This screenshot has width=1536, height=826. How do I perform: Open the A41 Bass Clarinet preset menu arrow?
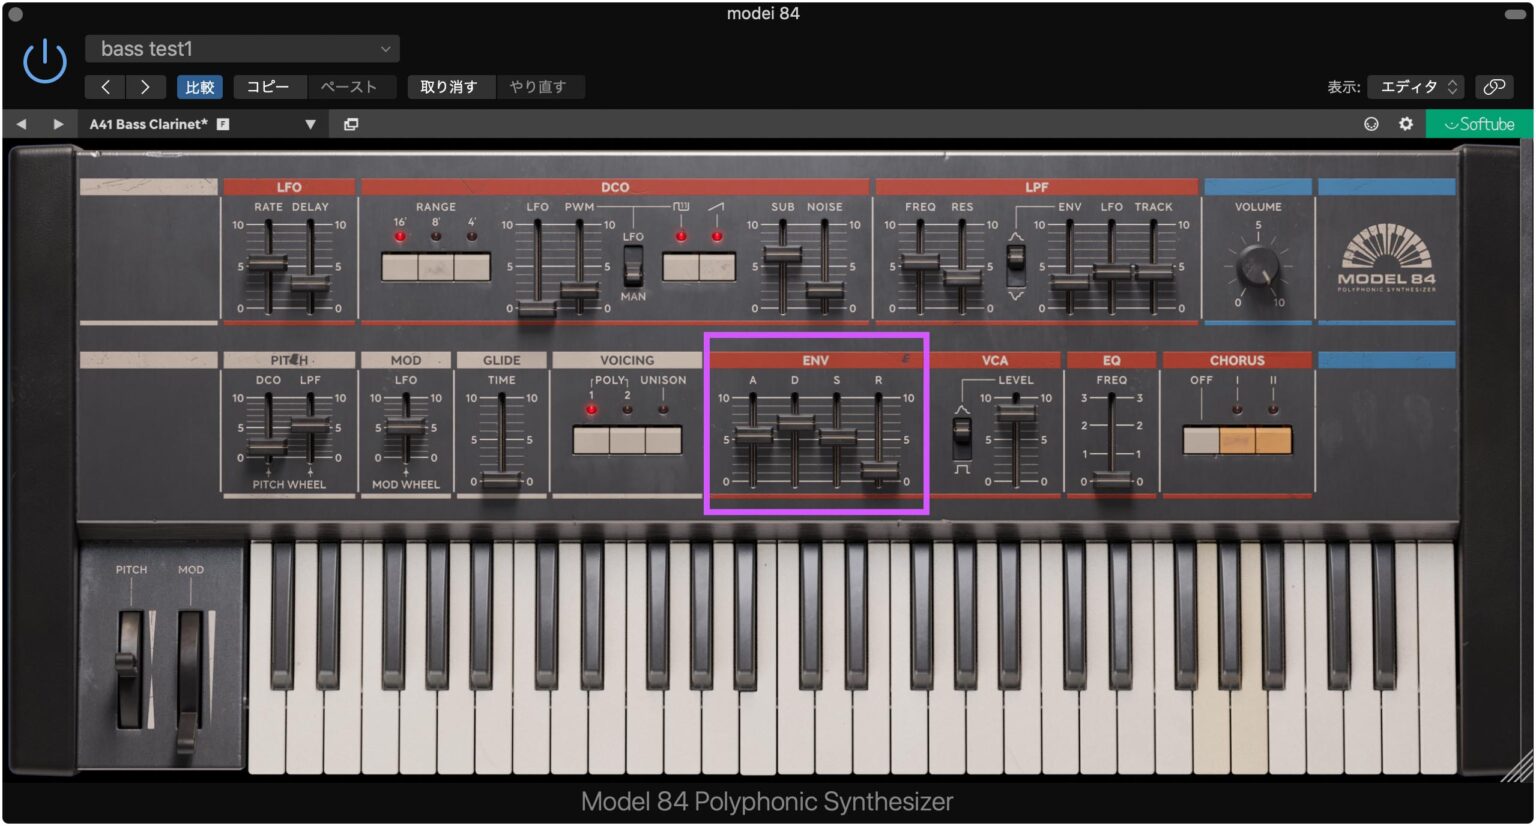(310, 124)
